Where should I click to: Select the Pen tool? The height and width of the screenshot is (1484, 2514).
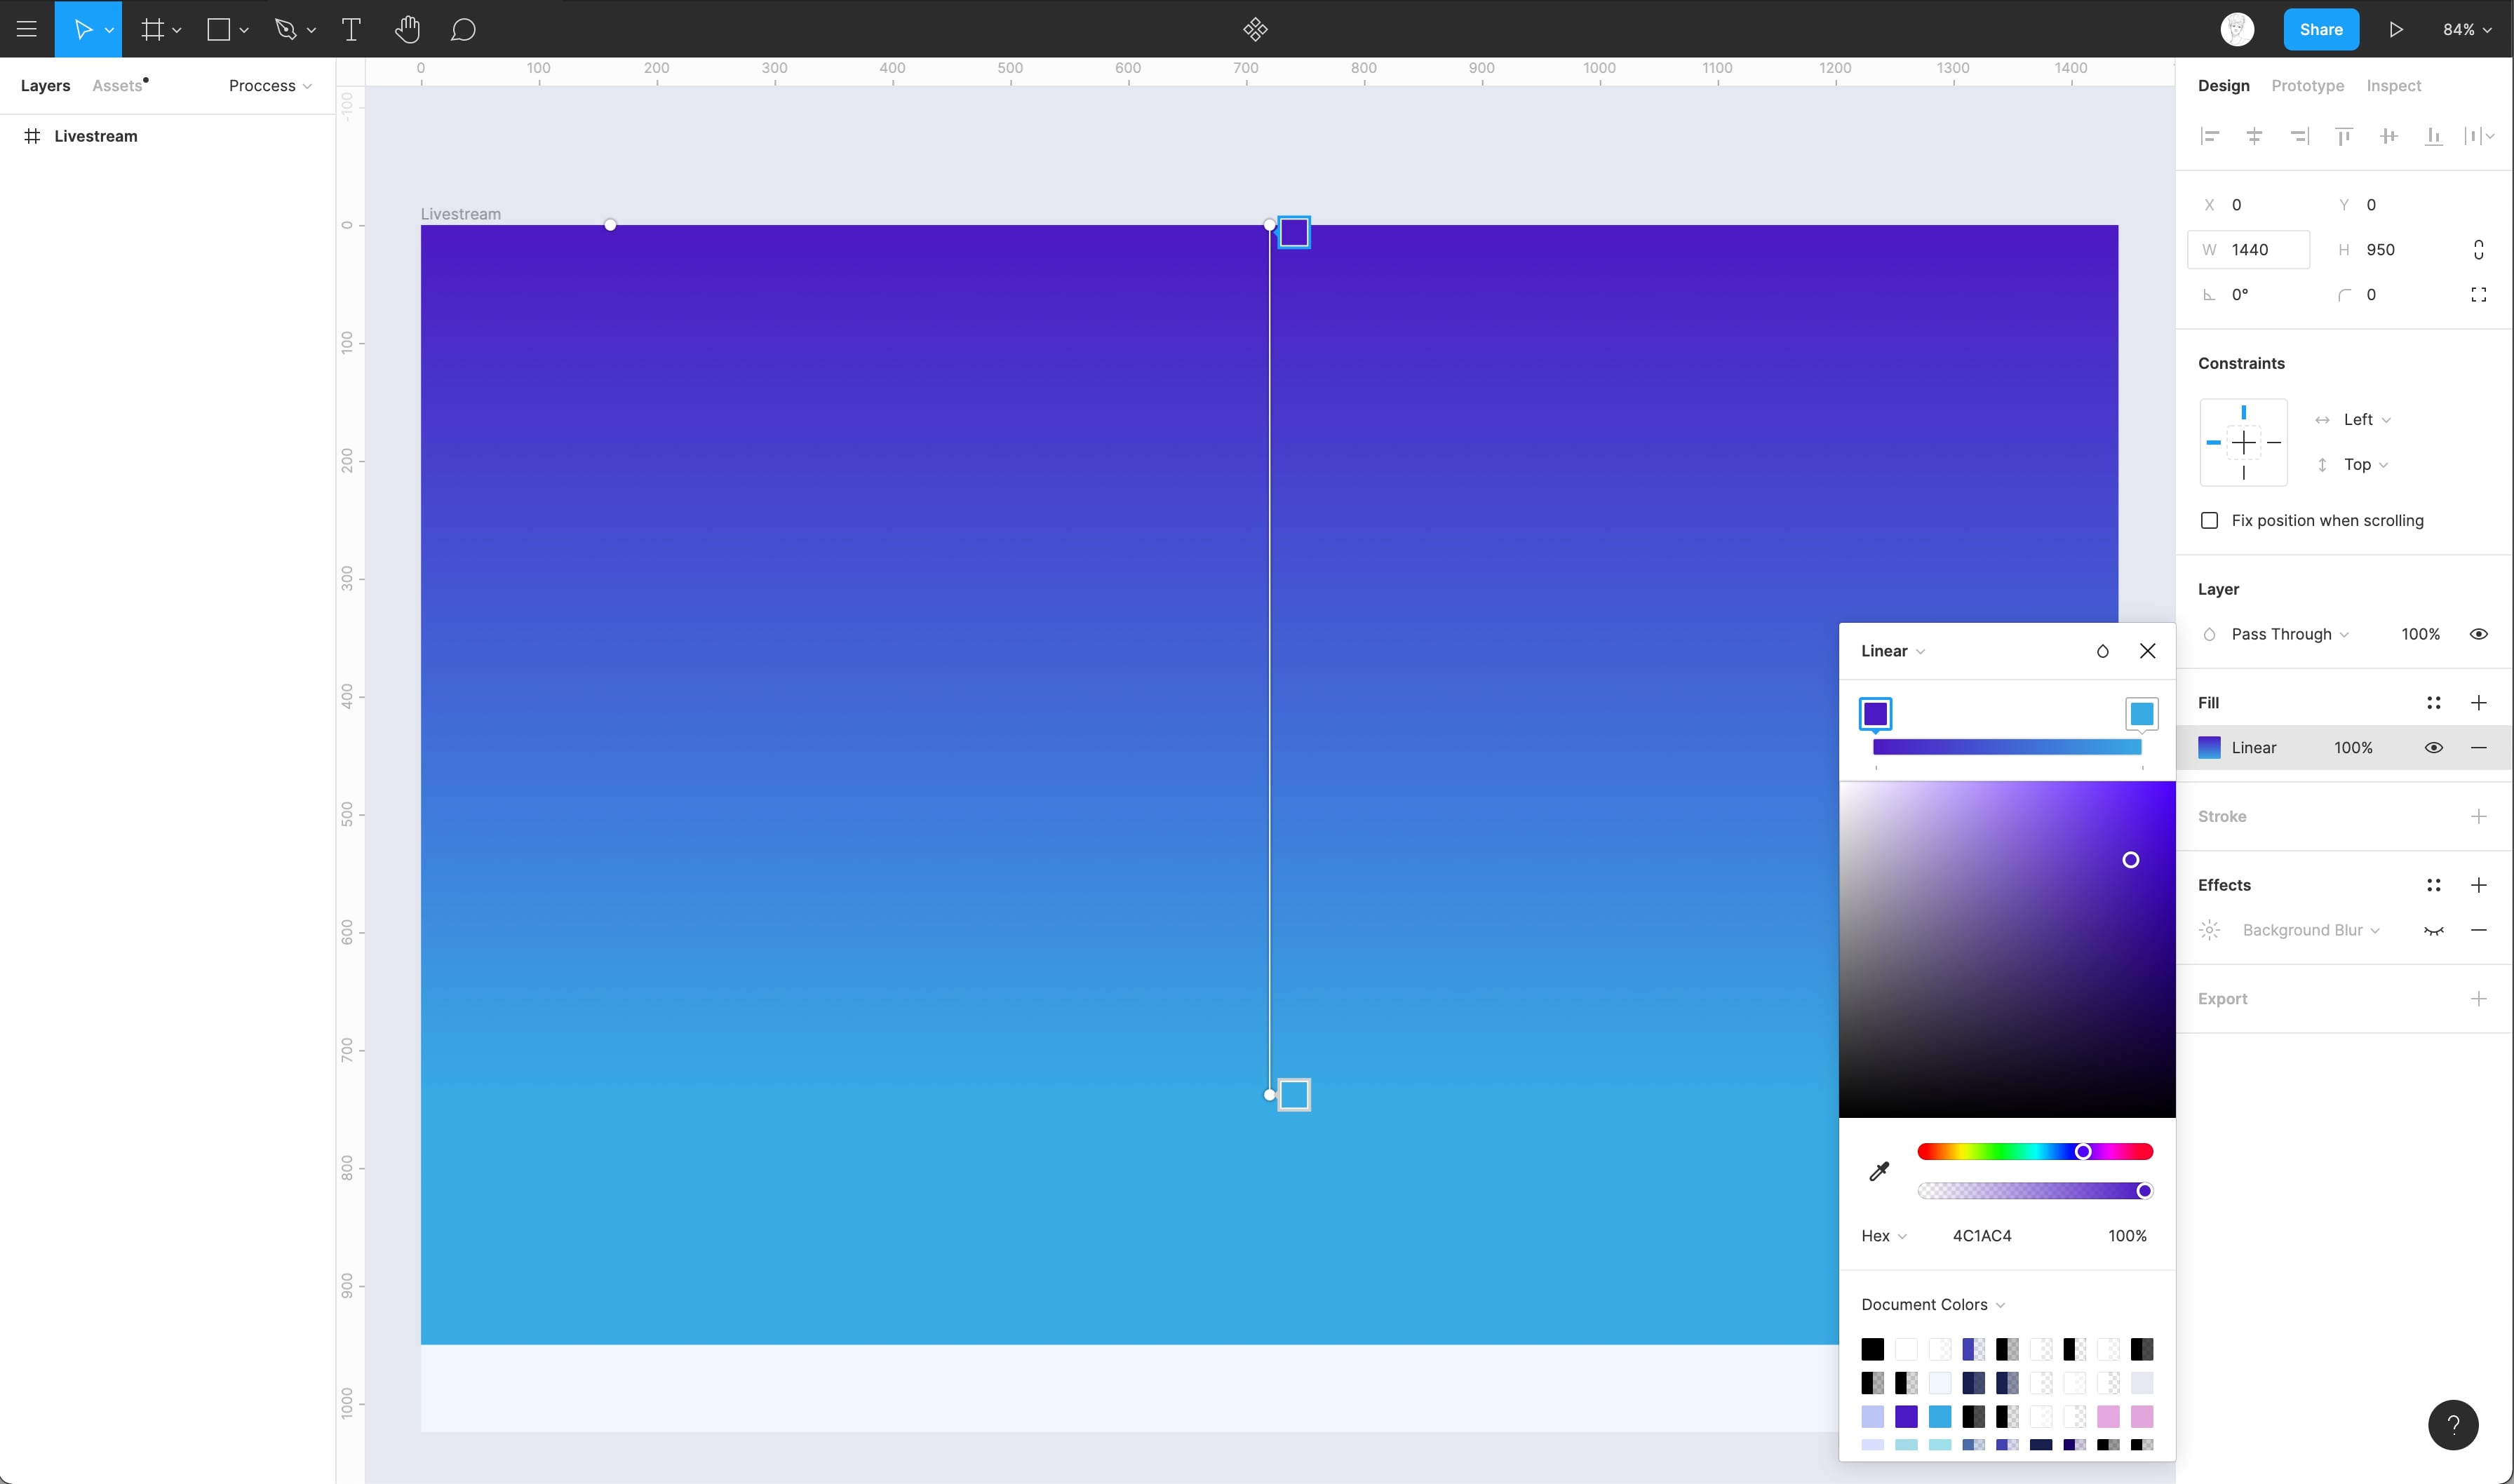point(286,29)
